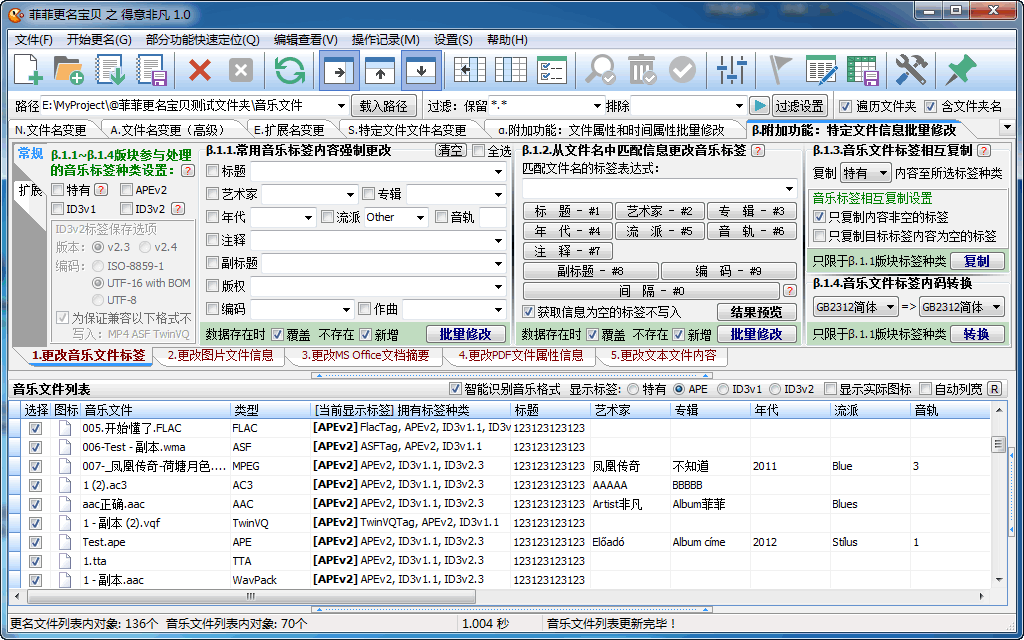Click the 载入路径 button
Screen dimensions: 1024x640
(383, 106)
